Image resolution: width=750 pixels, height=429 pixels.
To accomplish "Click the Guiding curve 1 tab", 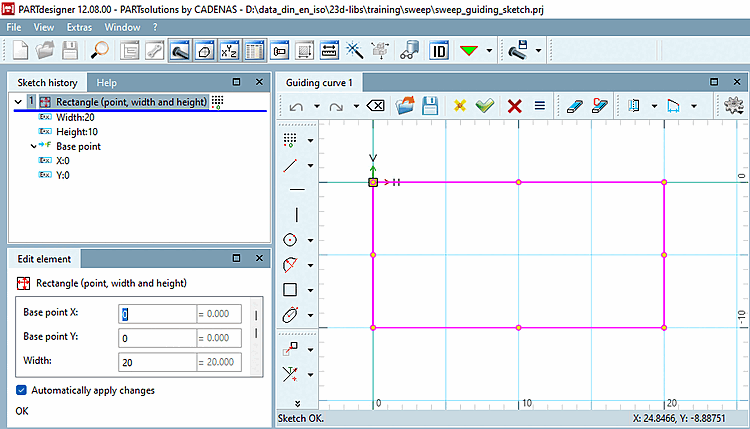I will point(319,83).
